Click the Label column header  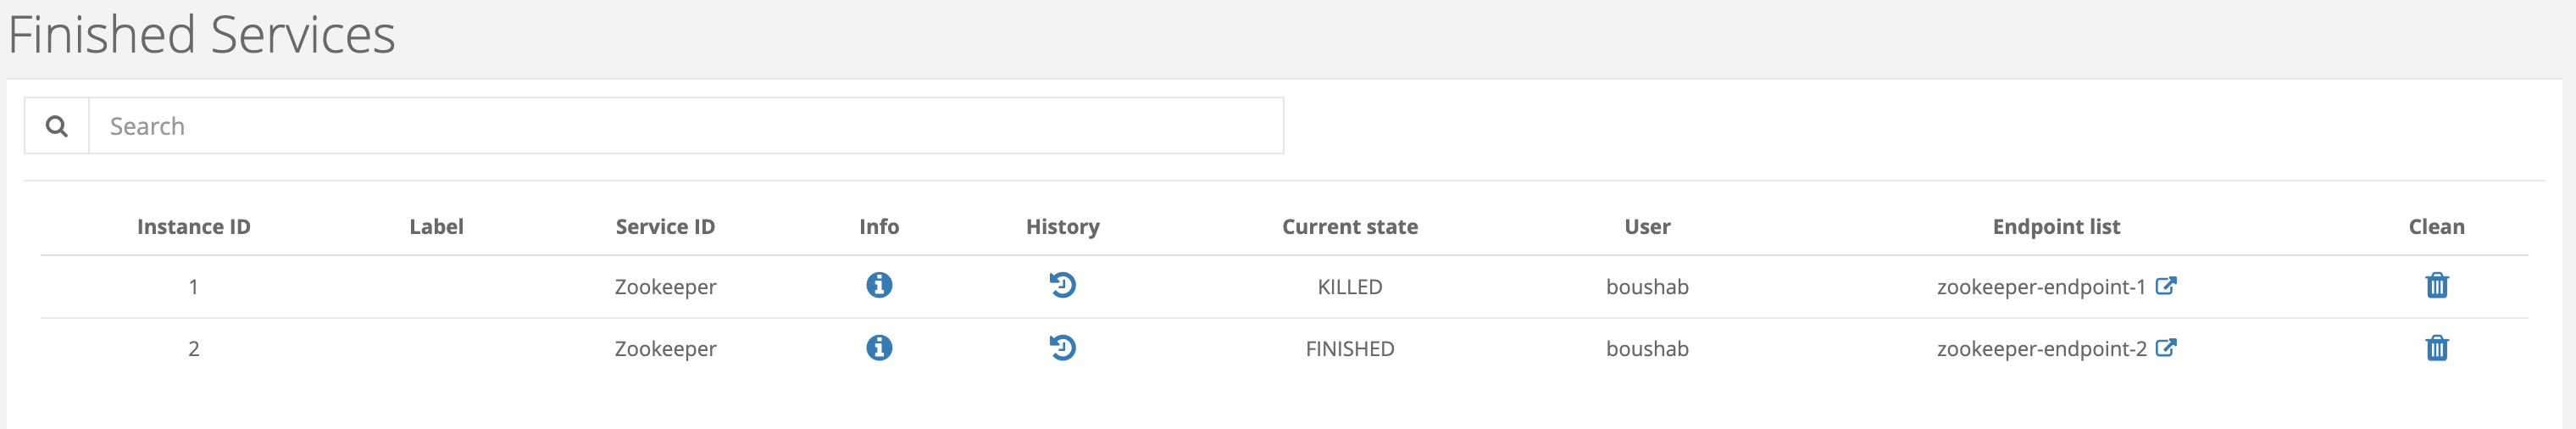(436, 227)
